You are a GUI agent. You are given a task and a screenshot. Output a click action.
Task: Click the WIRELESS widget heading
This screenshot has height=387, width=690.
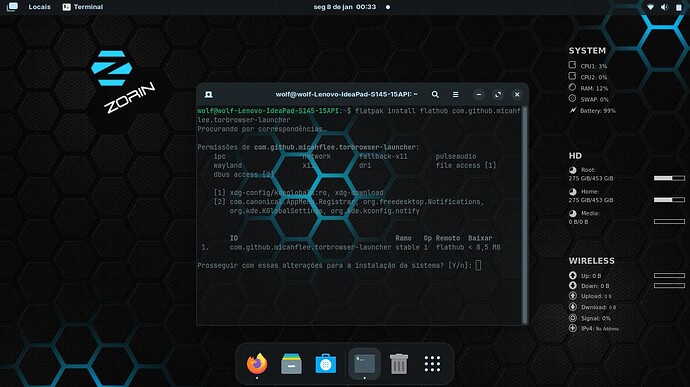[x=591, y=261]
